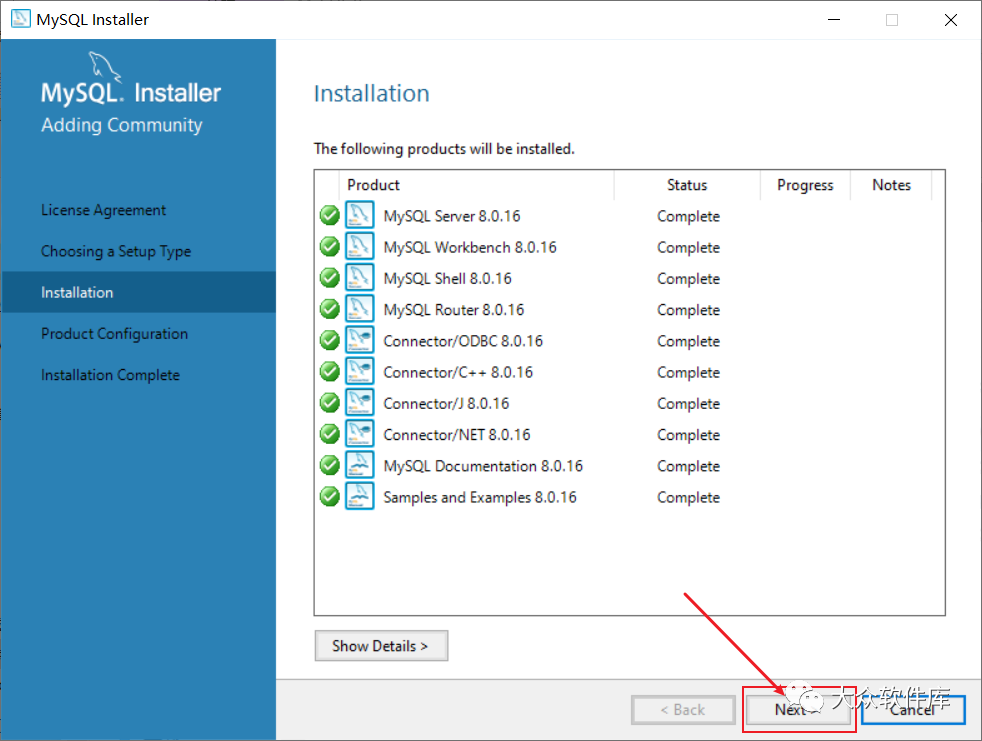This screenshot has height=741, width=982.
Task: Select the Samples and Examples 8.0.16 row text
Action: [480, 498]
